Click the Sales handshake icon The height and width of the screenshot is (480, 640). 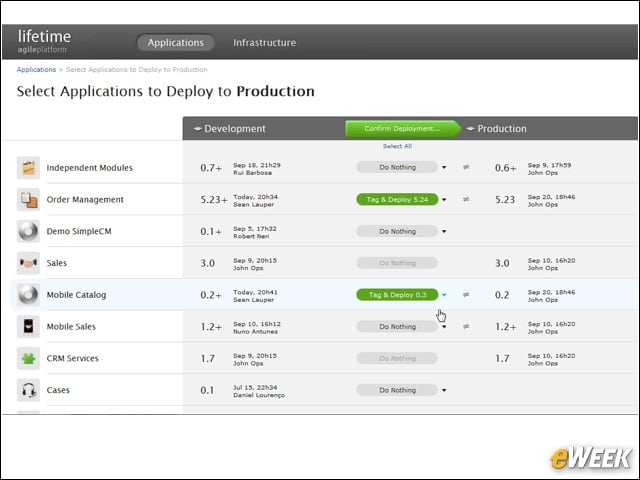point(28,263)
